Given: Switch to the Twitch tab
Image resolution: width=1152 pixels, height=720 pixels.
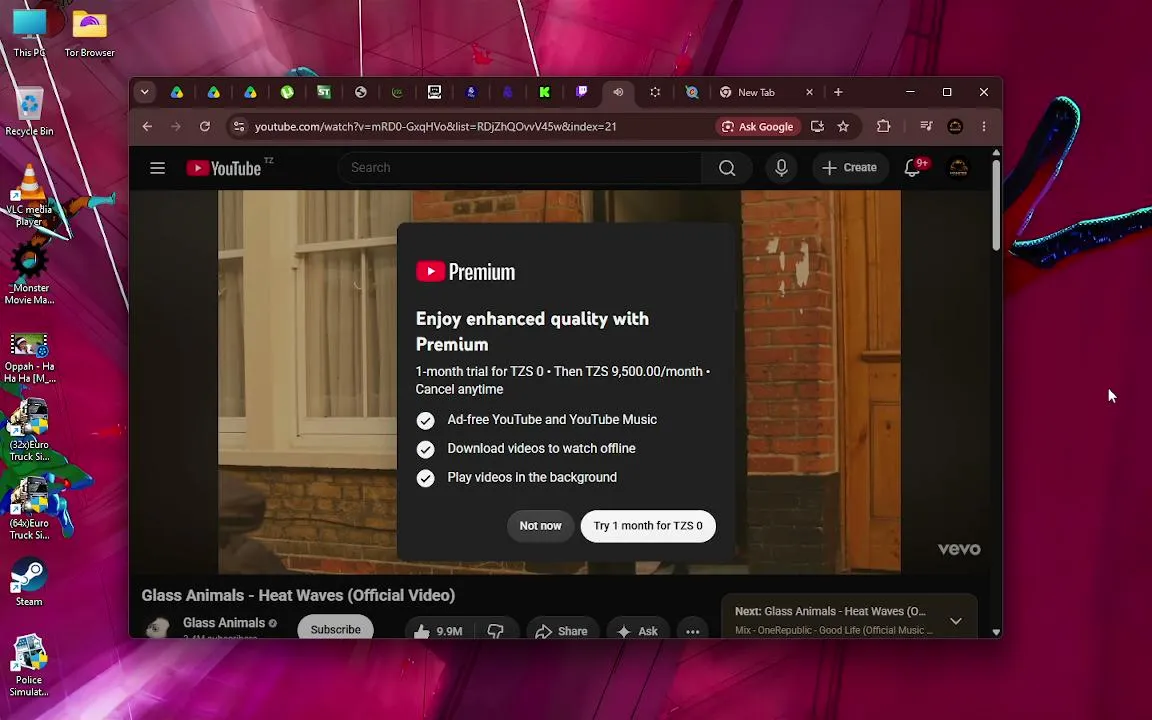Looking at the screenshot, I should pos(581,92).
